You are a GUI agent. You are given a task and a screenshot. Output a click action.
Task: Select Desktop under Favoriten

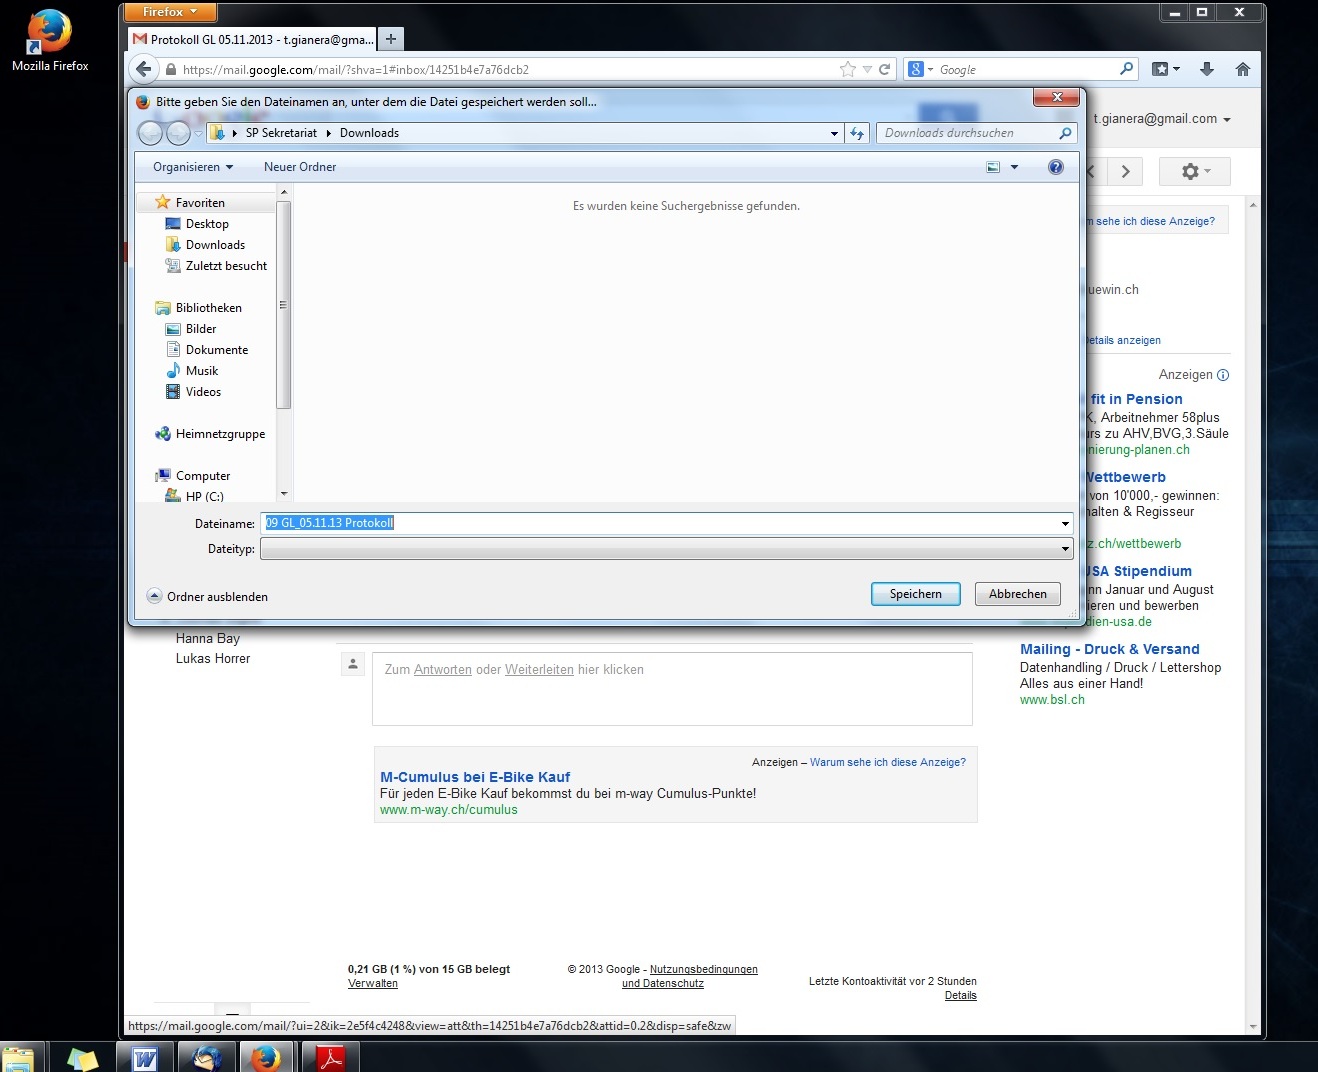click(207, 224)
